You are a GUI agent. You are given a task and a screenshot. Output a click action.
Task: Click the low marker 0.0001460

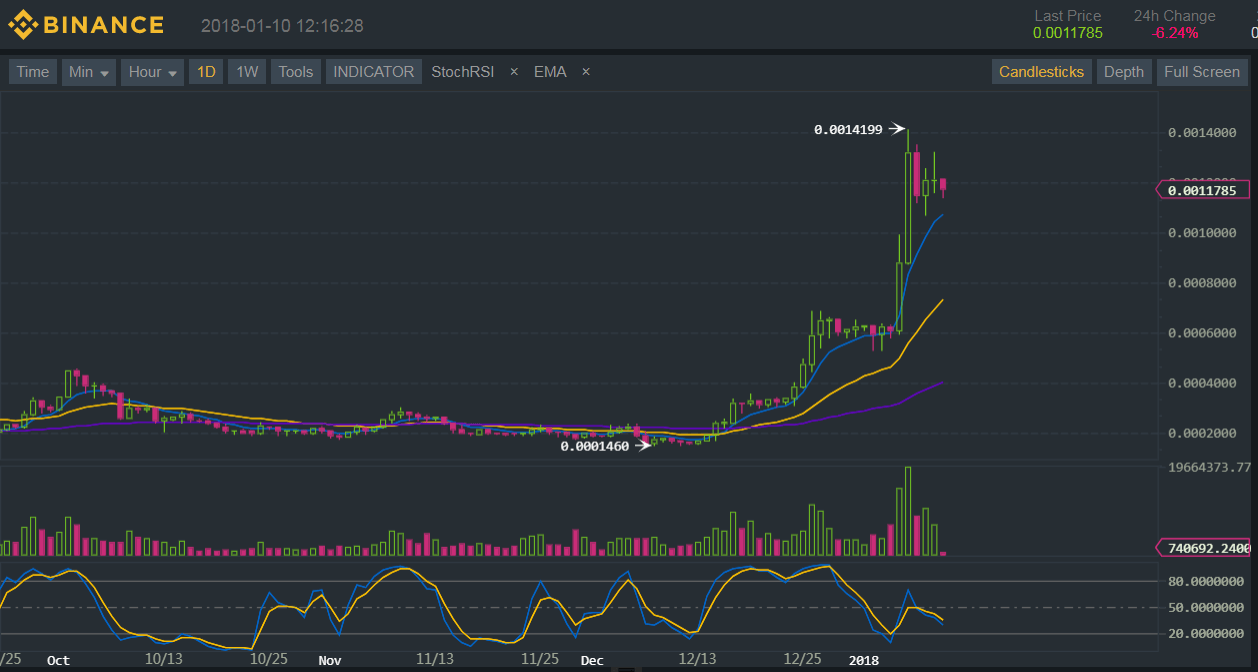pyautogui.click(x=595, y=447)
